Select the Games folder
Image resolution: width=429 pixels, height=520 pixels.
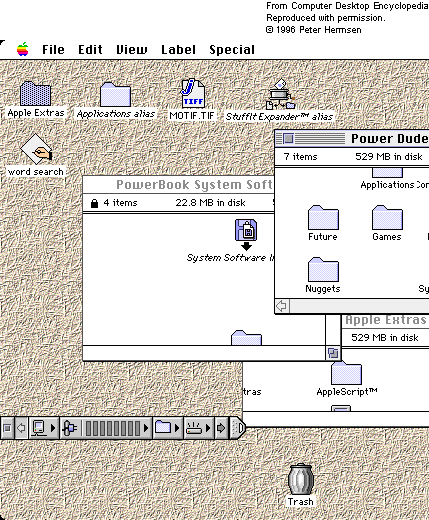pos(387,223)
